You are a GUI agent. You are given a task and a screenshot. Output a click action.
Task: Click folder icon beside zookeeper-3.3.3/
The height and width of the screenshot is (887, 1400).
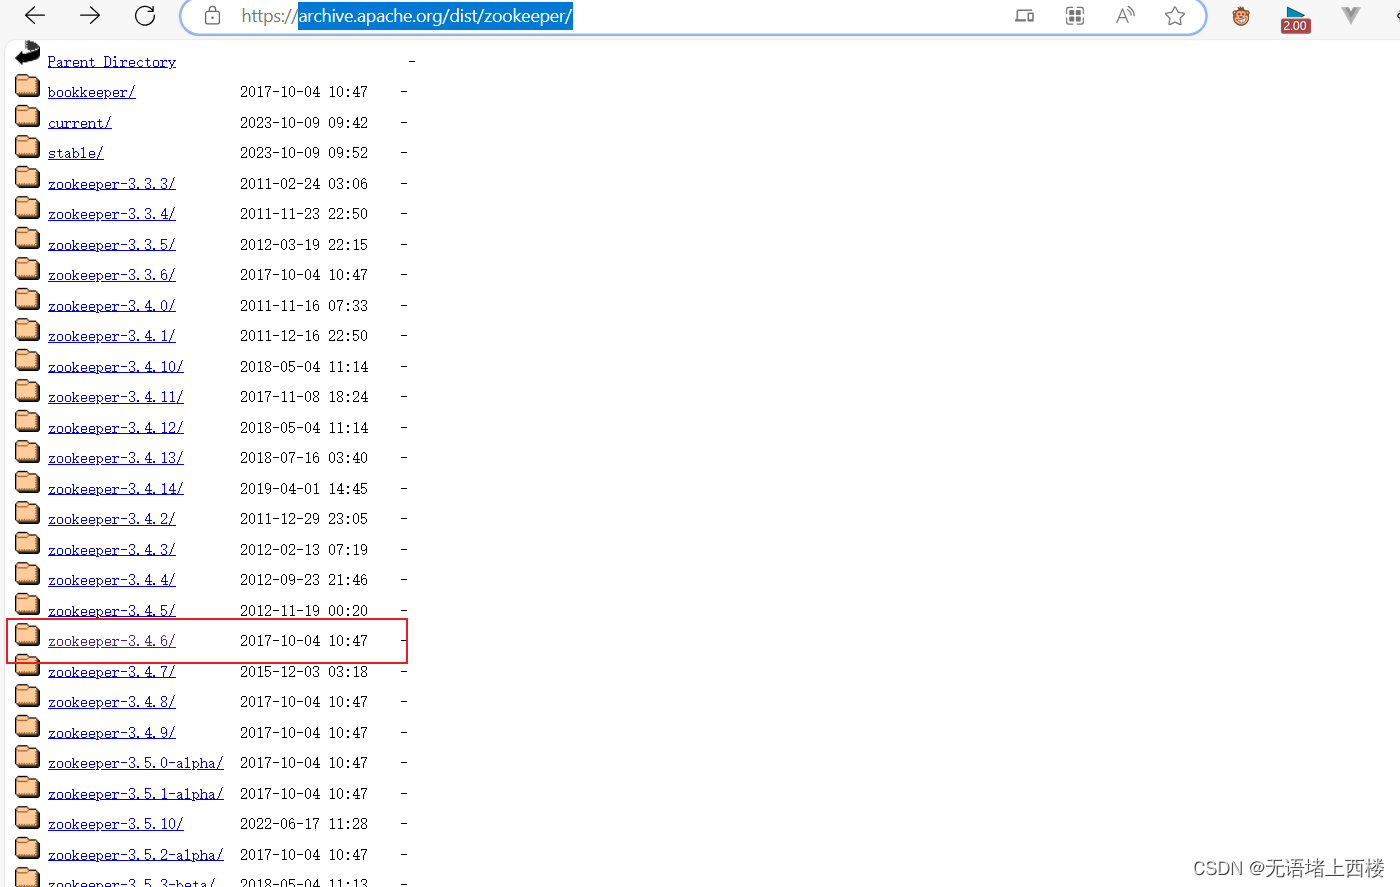[28, 178]
